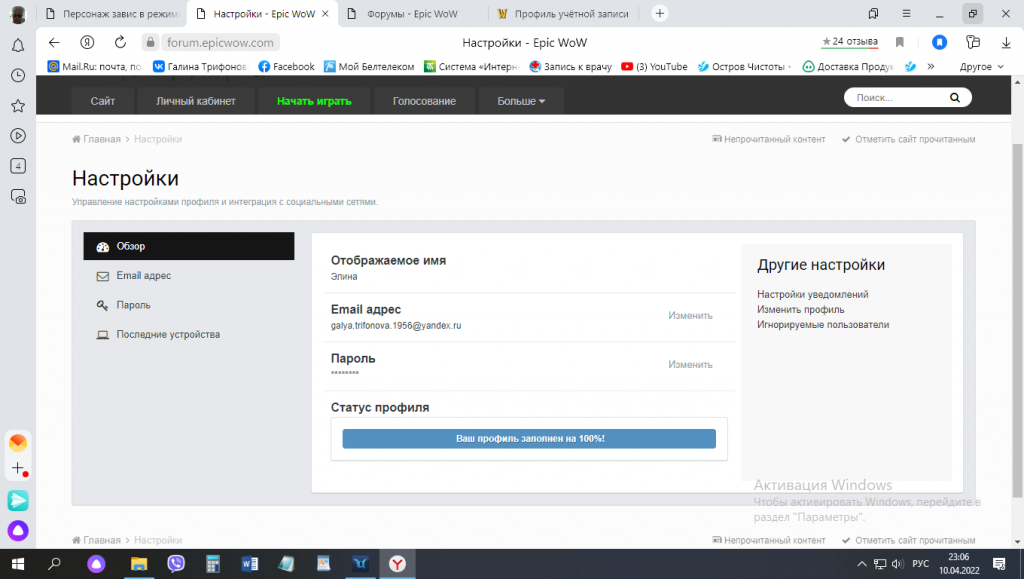Go back with the browser back arrow
The image size is (1024, 579).
click(54, 43)
